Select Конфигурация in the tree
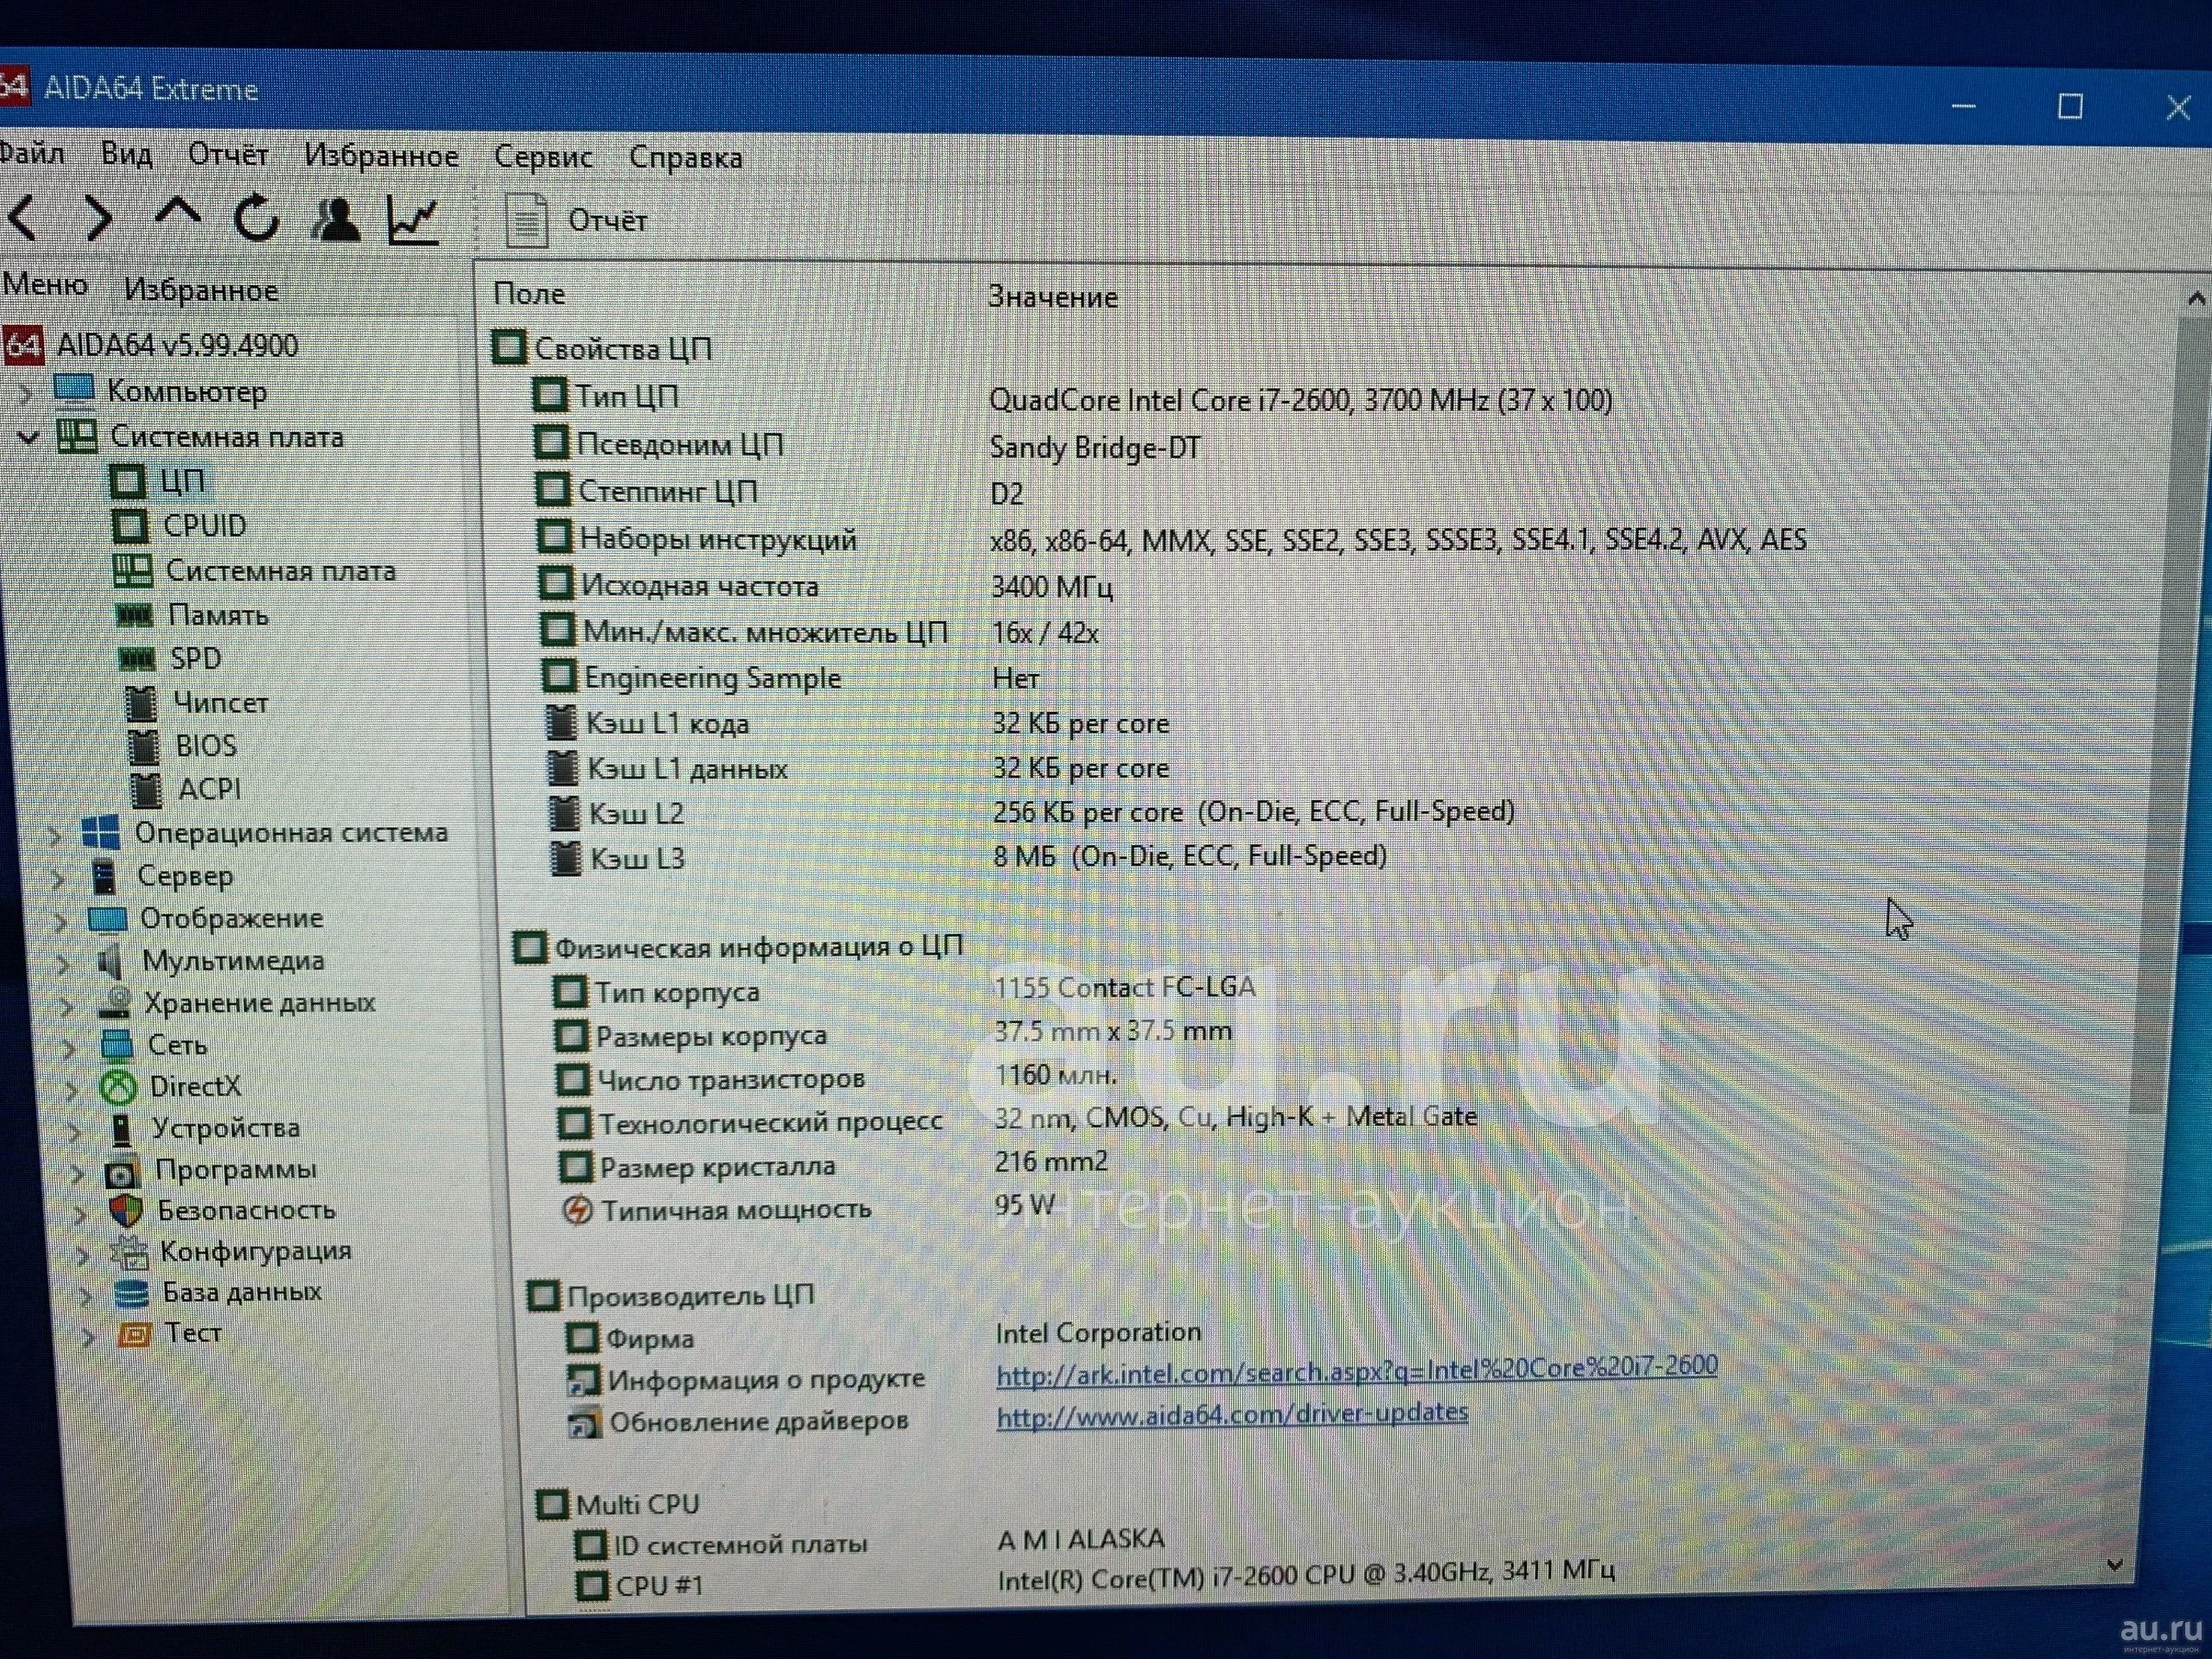The width and height of the screenshot is (2212, 1659). (255, 1251)
